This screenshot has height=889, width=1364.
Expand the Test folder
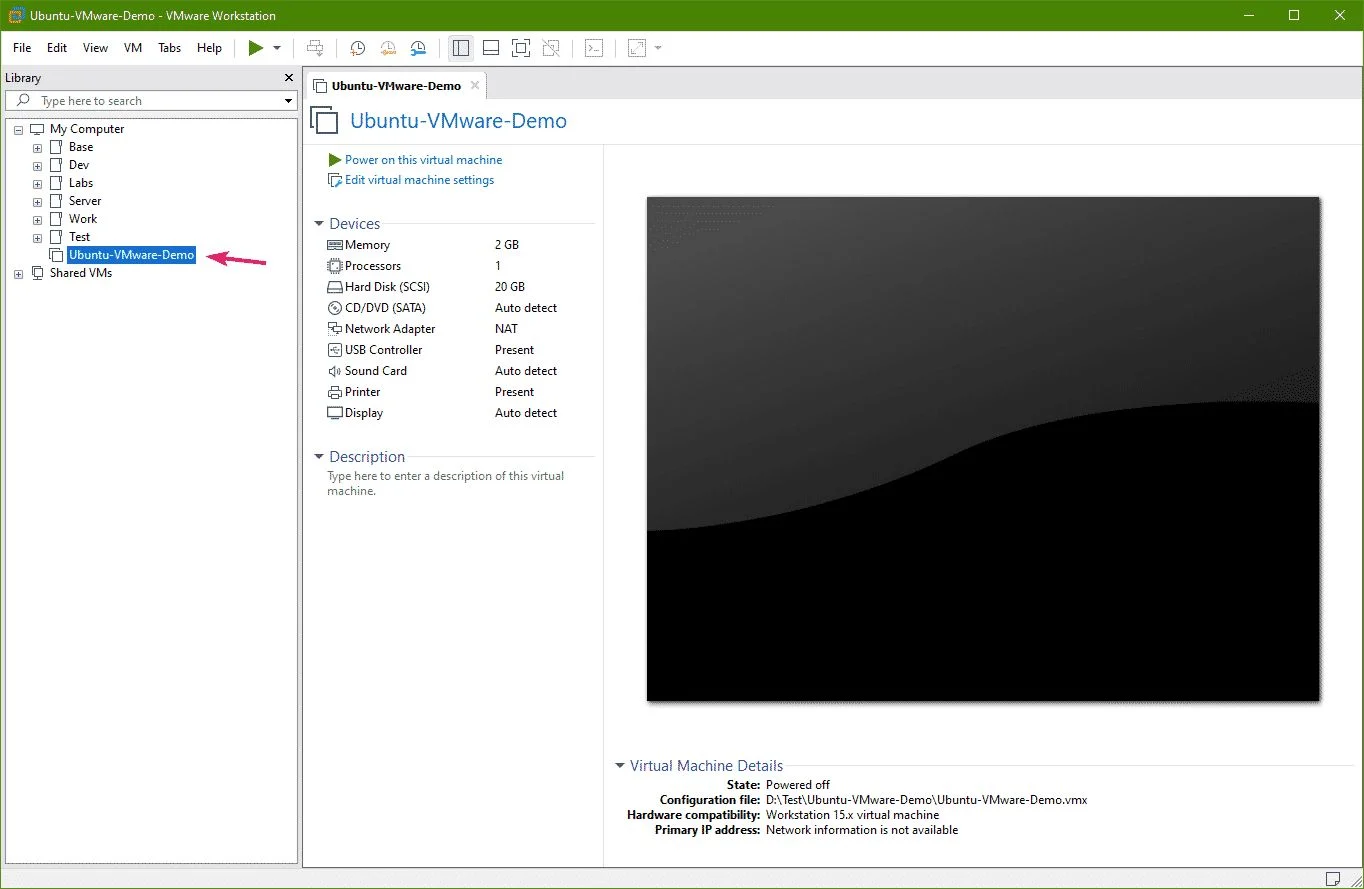point(38,237)
